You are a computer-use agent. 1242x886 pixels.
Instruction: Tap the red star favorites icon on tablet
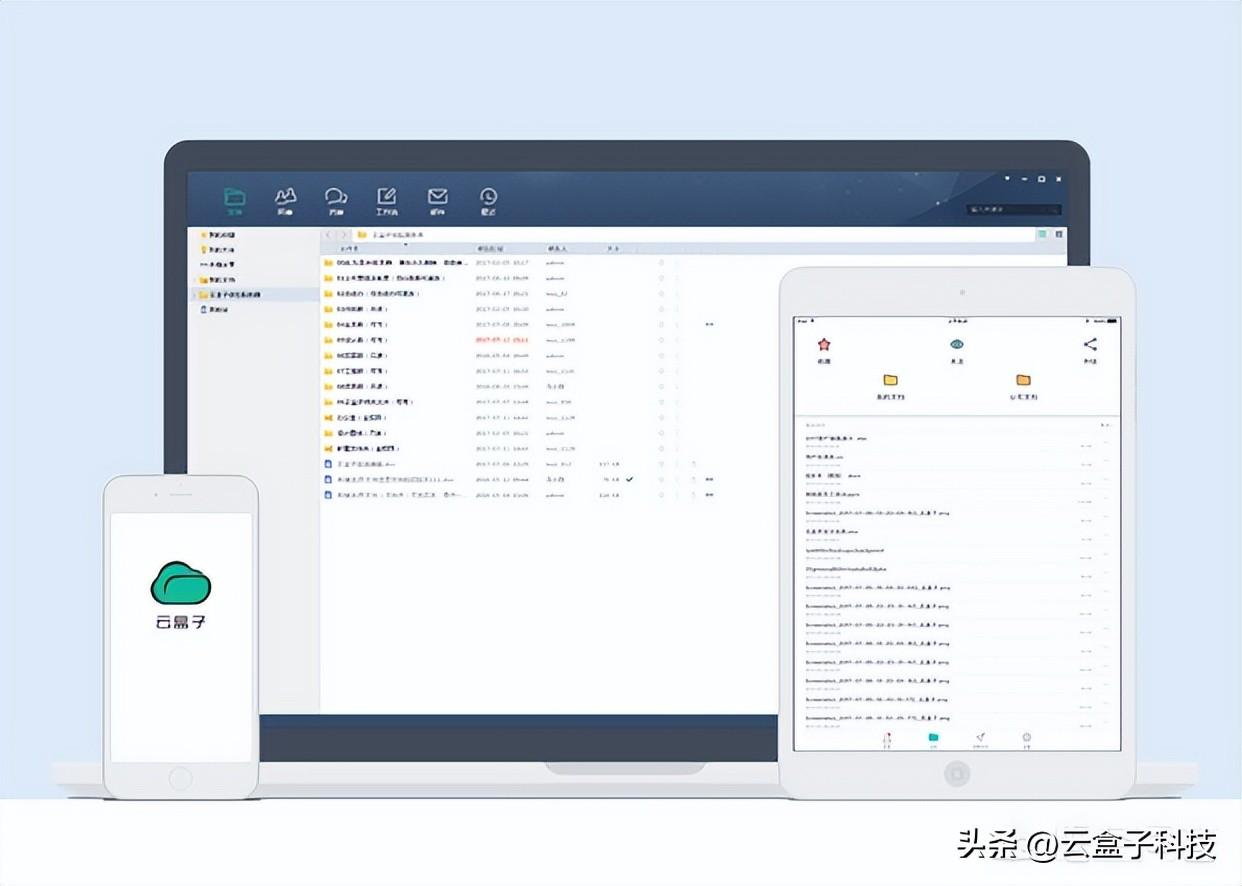coord(824,345)
